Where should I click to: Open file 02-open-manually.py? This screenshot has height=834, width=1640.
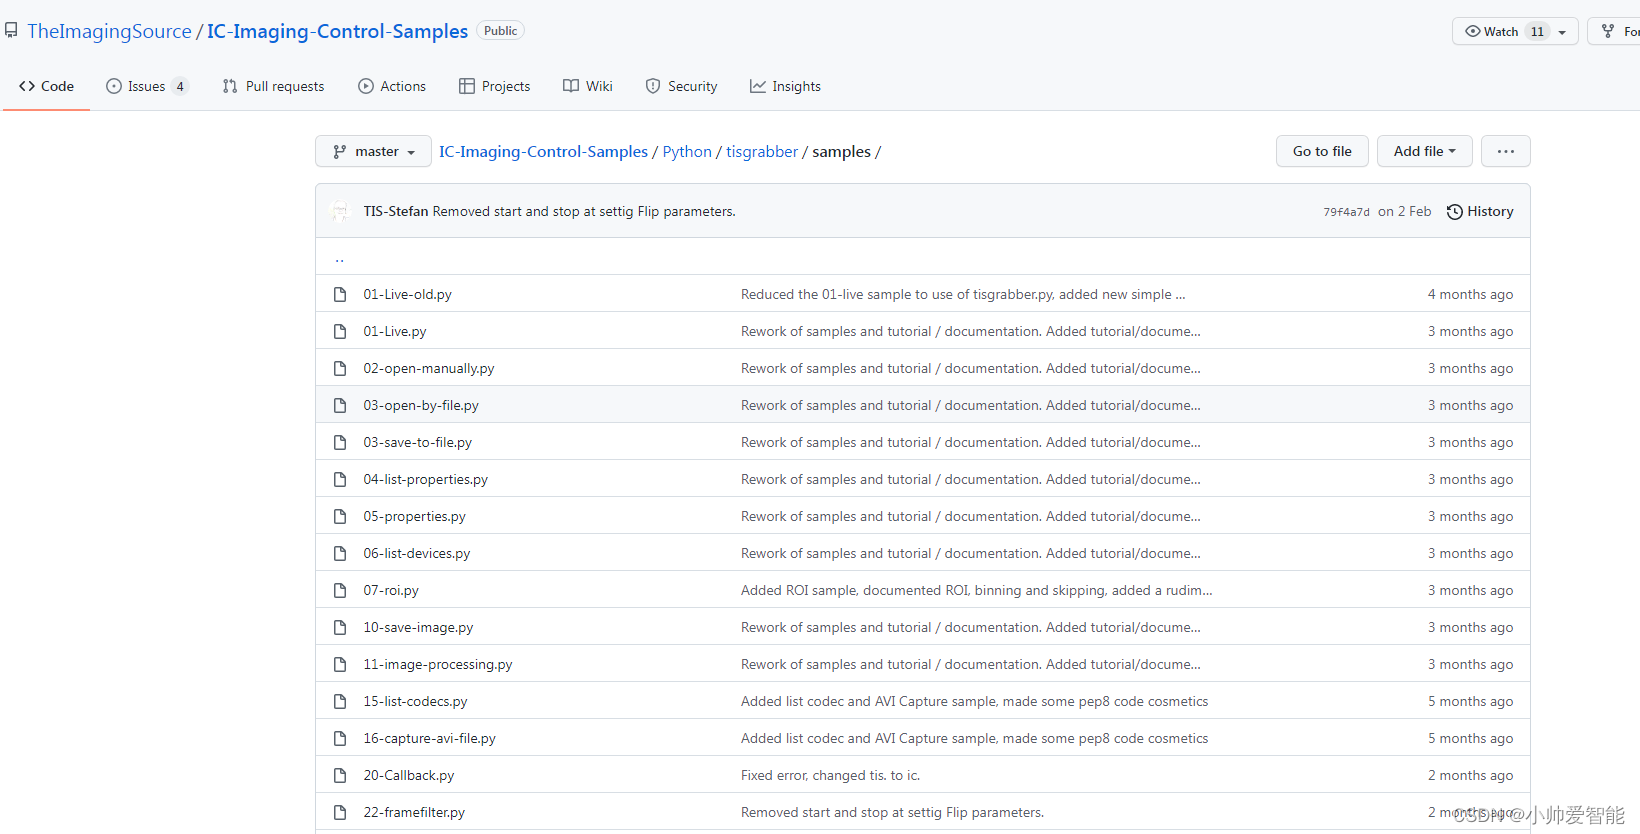tap(428, 368)
